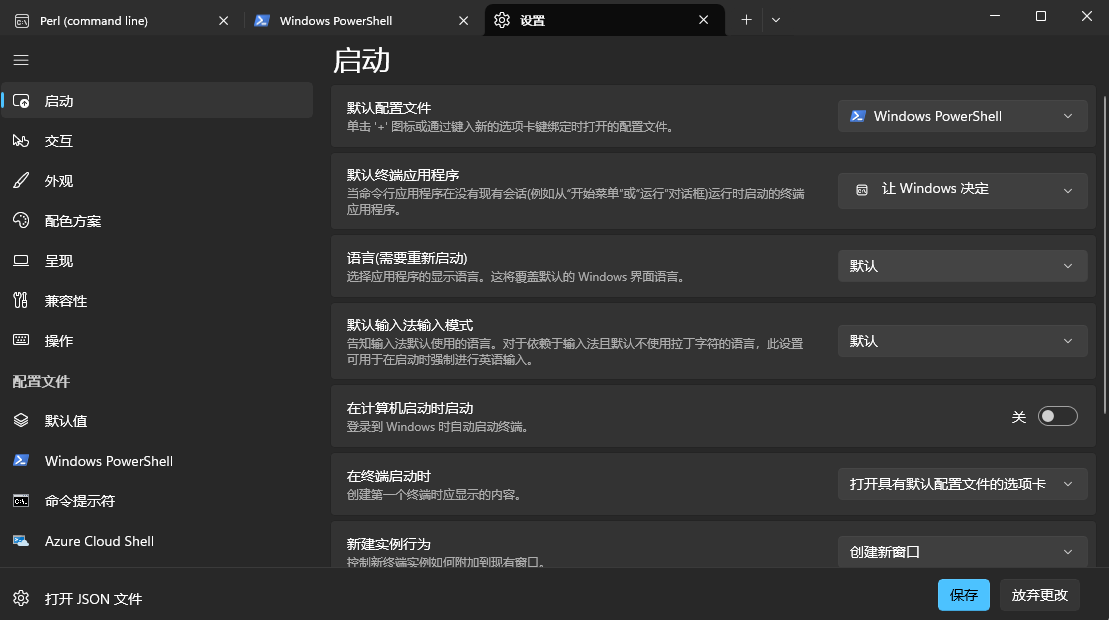This screenshot has width=1109, height=620.
Task: Click the 外观 brush icon
Action: tap(21, 181)
